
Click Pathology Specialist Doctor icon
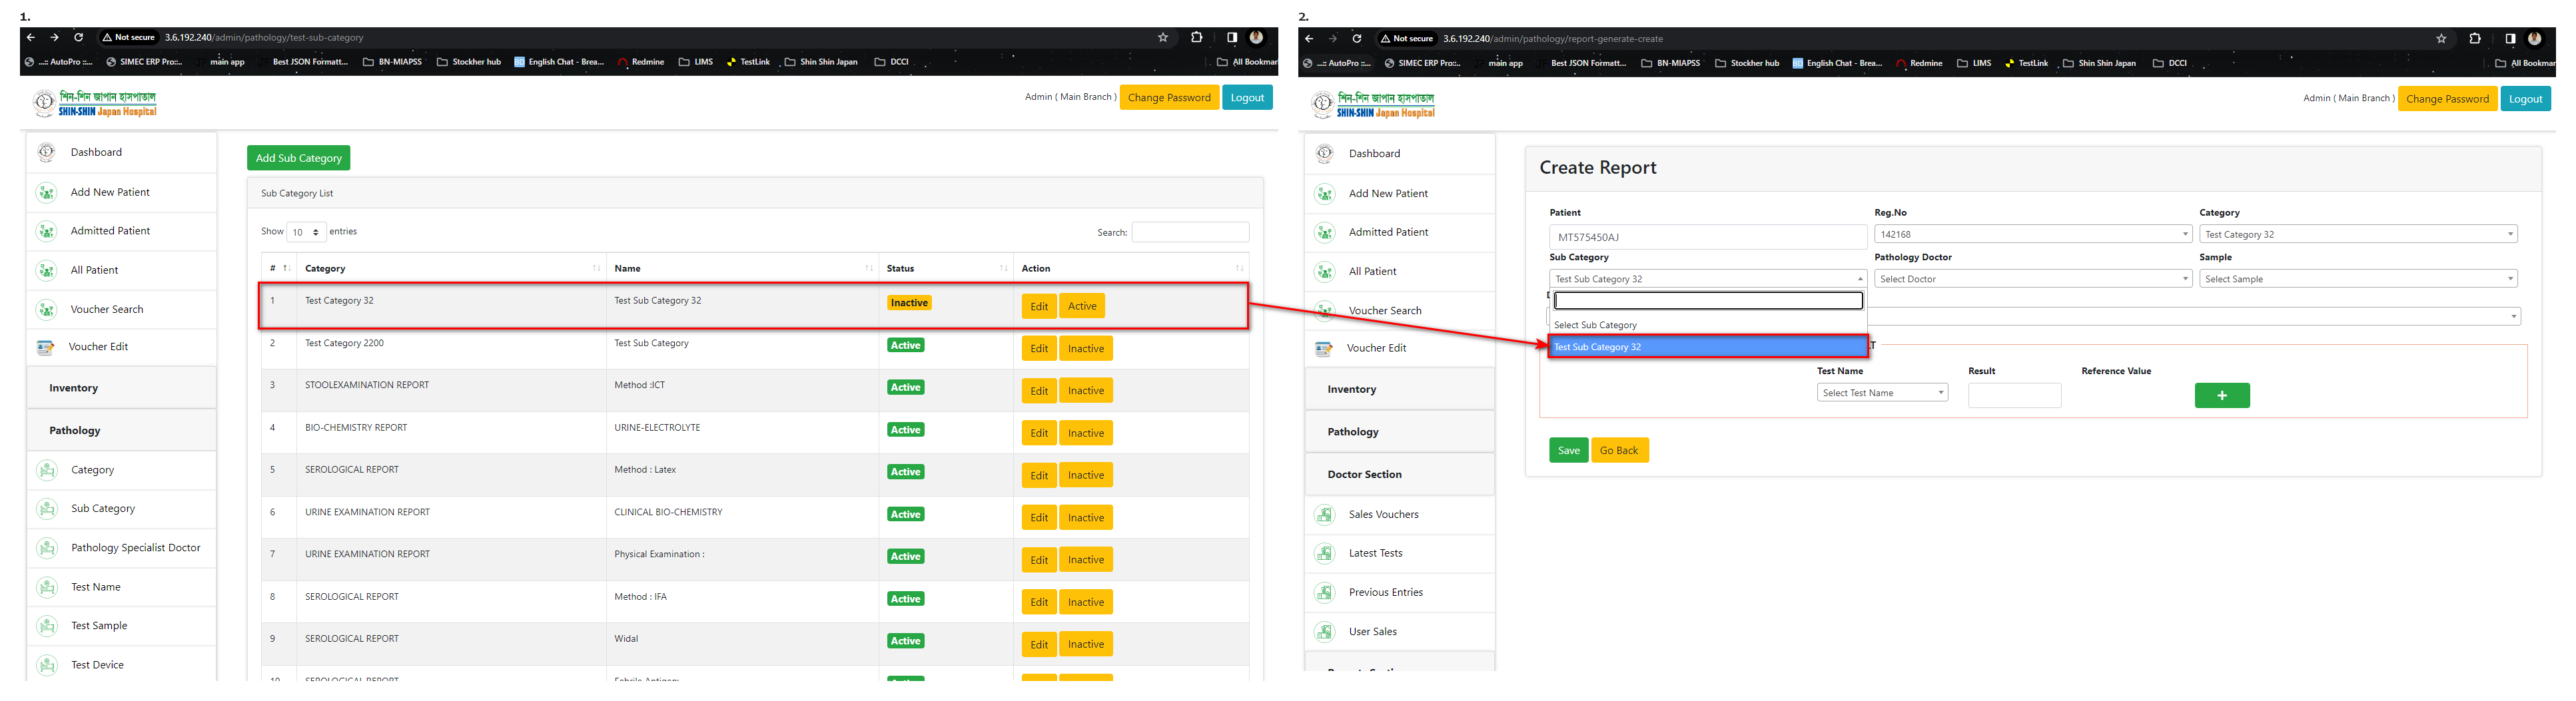(x=47, y=548)
